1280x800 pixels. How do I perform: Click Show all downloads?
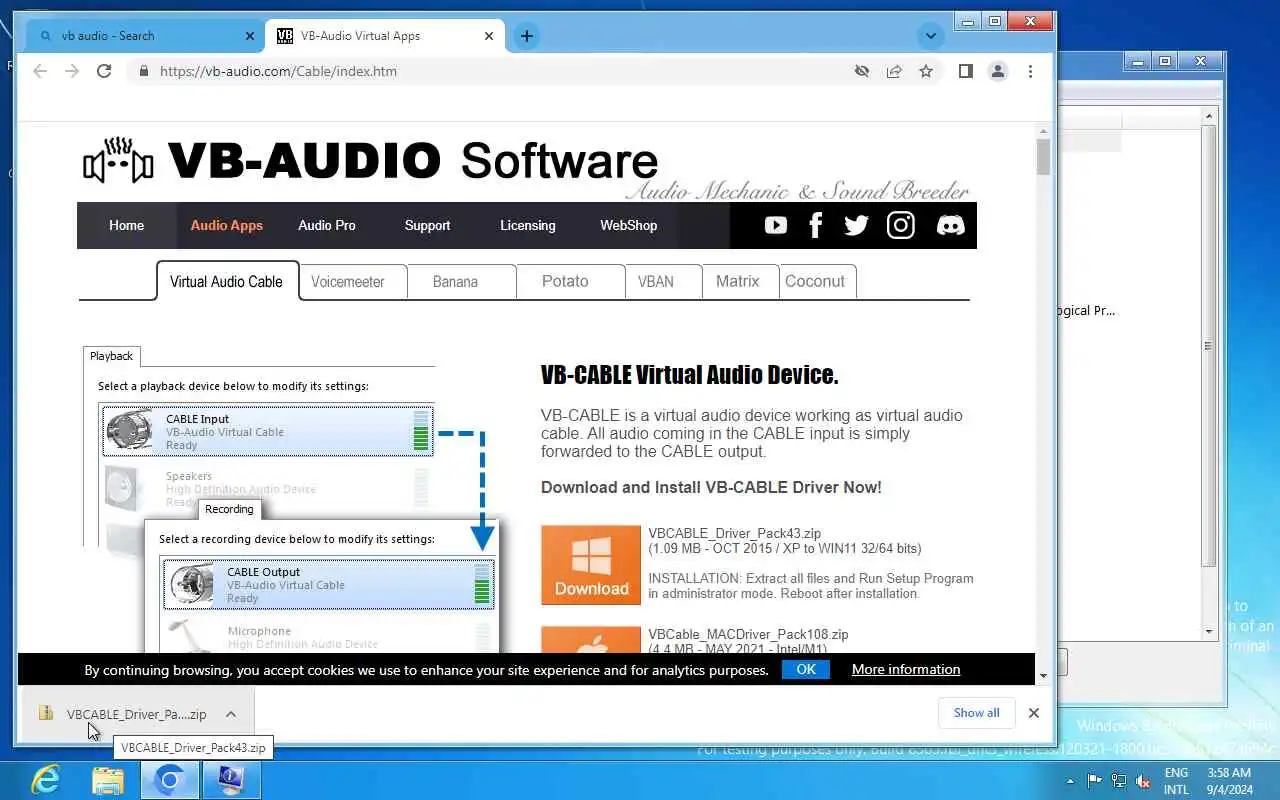(x=976, y=713)
